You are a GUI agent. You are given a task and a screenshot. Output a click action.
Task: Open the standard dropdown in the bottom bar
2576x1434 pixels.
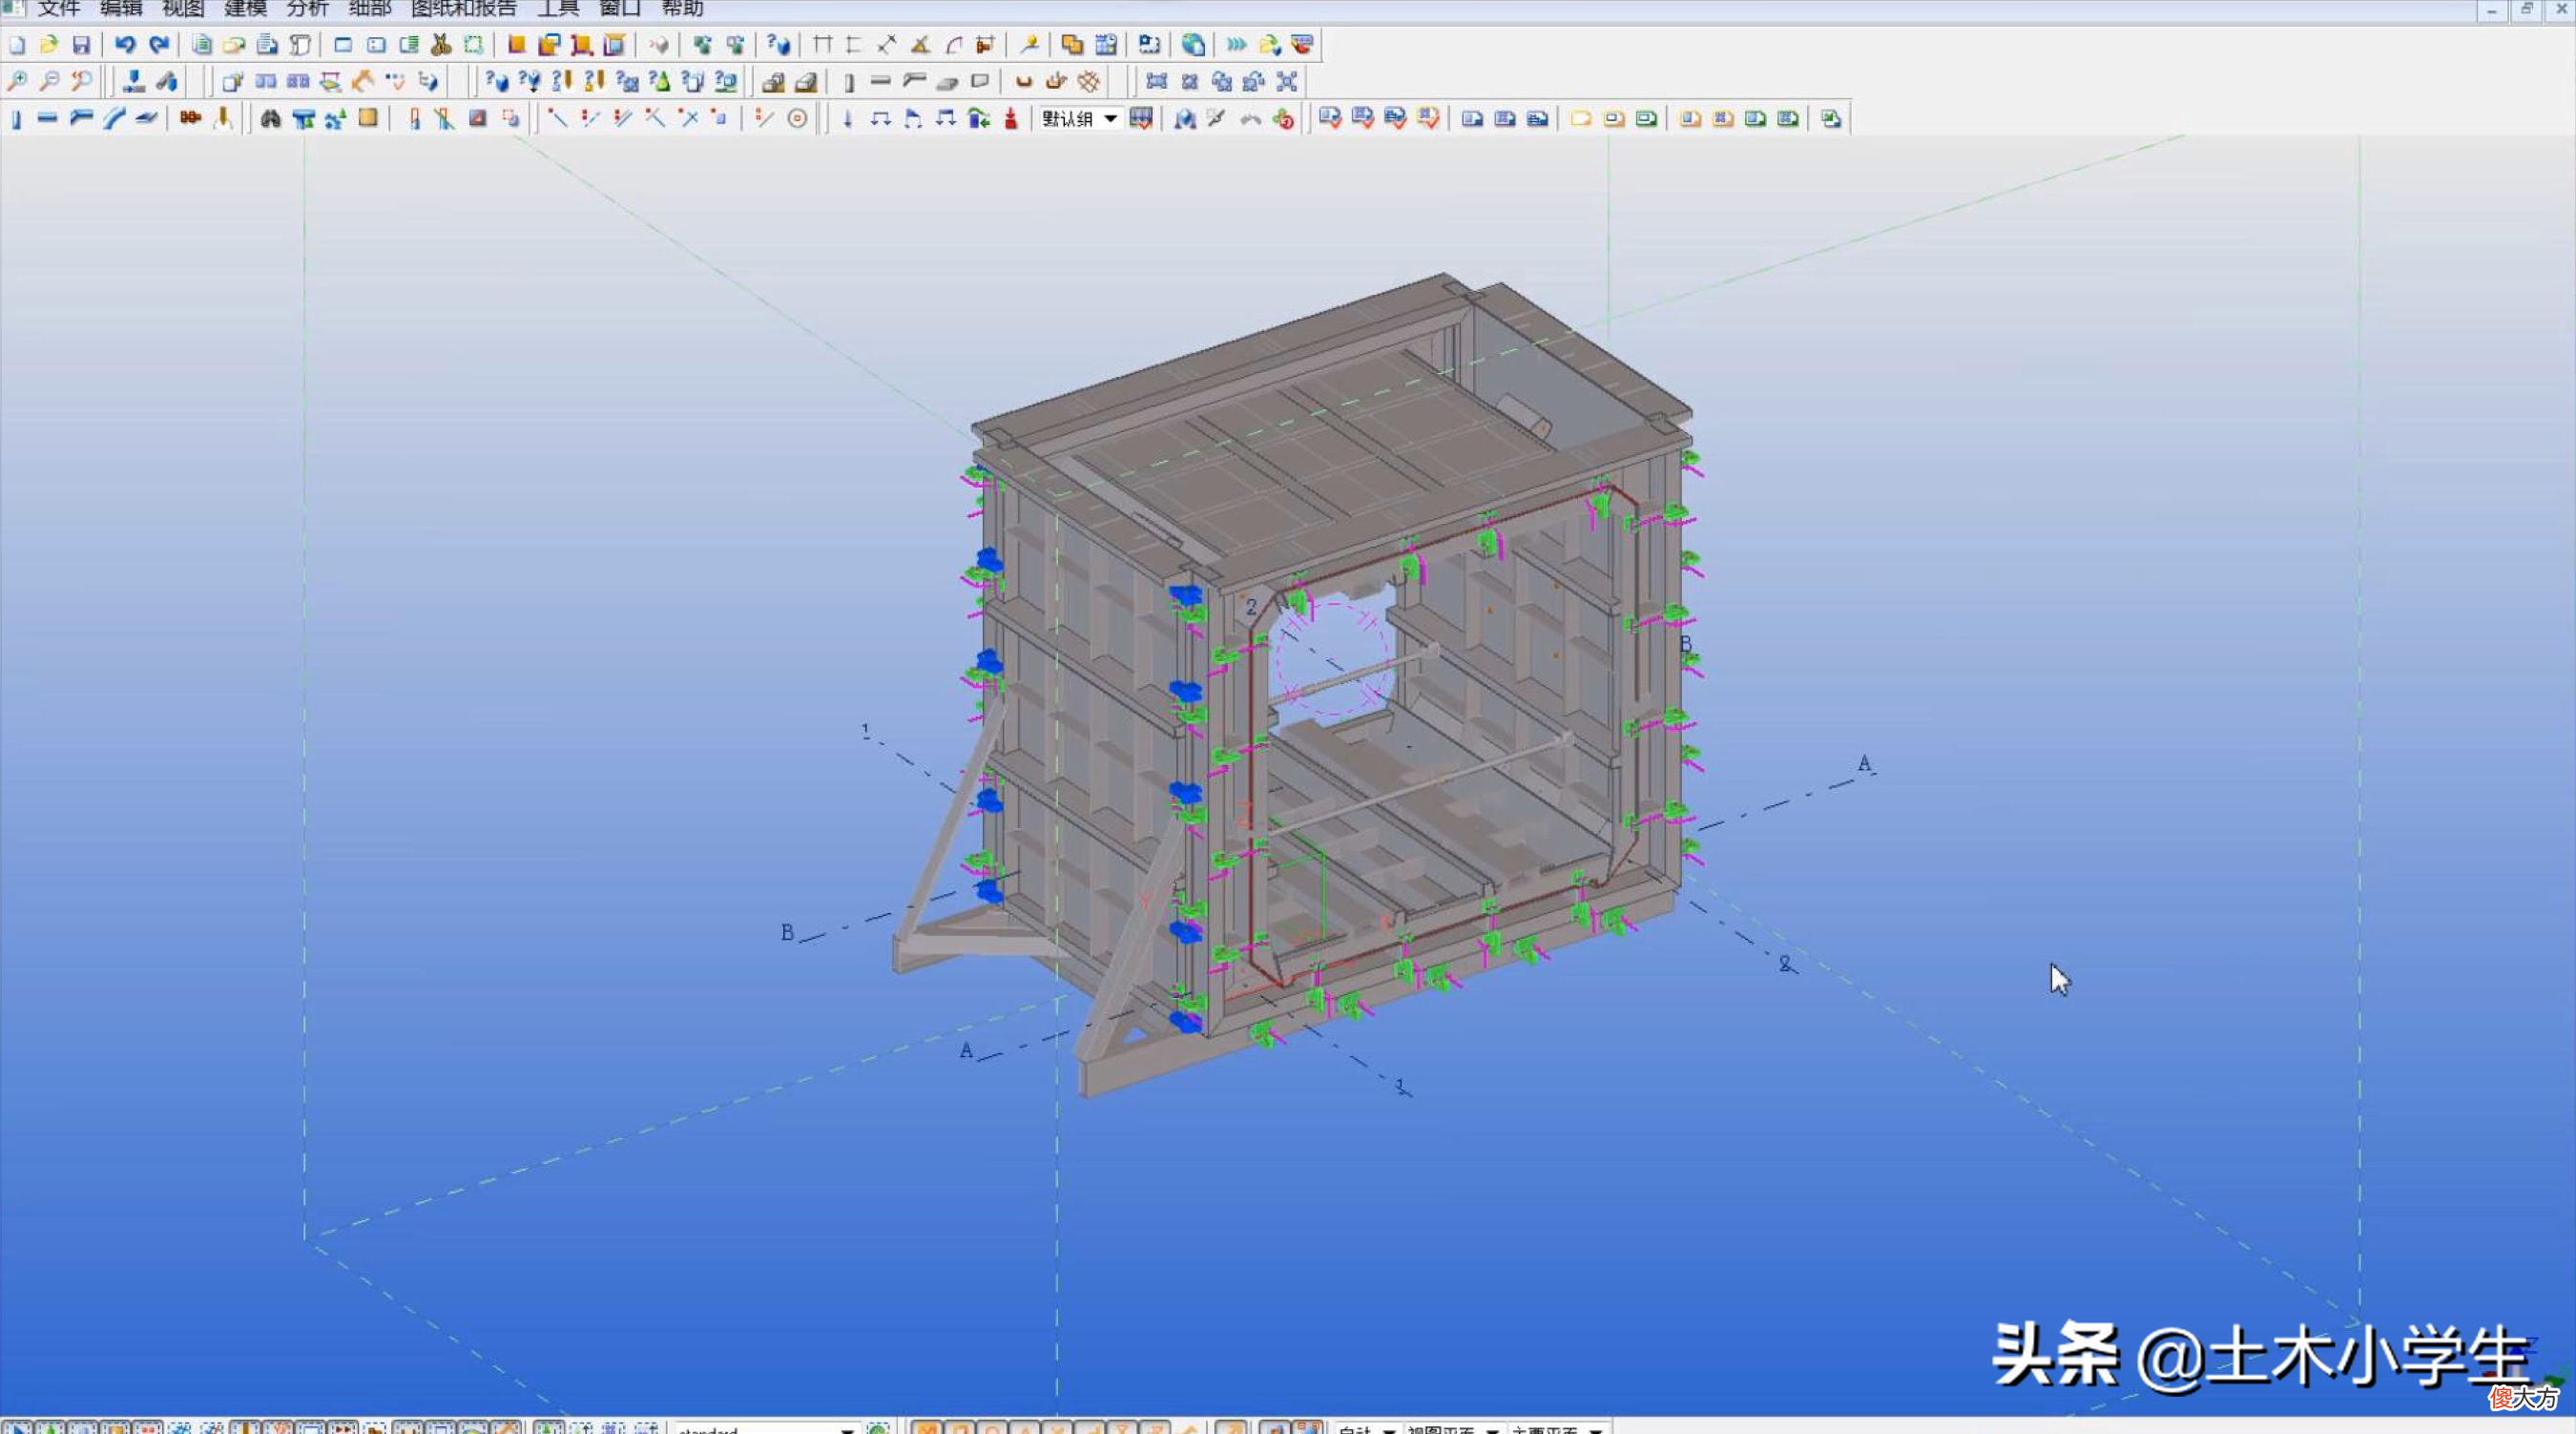click(846, 1429)
